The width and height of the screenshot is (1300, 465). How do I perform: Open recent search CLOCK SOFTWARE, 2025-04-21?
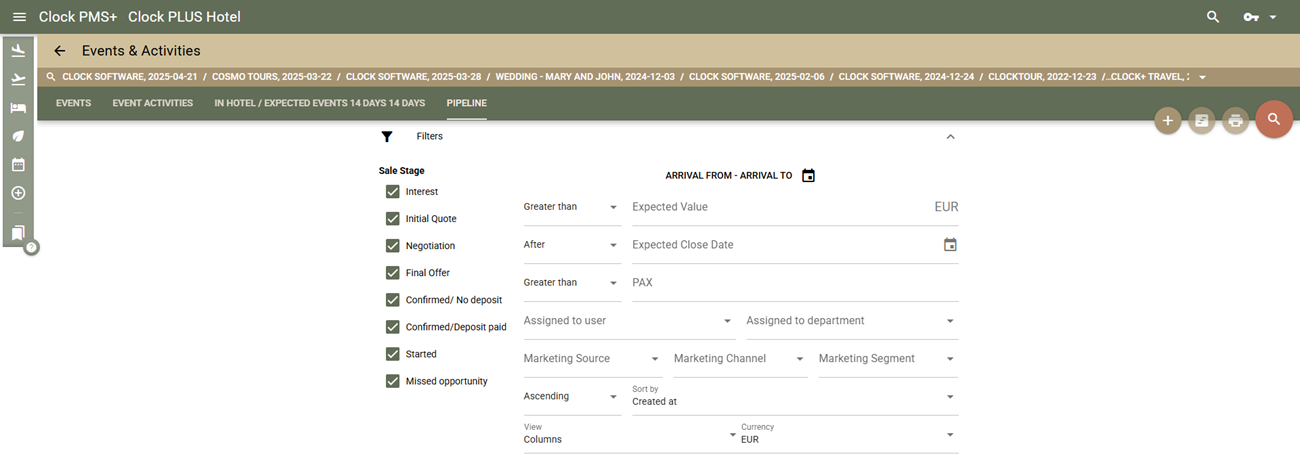tap(131, 77)
